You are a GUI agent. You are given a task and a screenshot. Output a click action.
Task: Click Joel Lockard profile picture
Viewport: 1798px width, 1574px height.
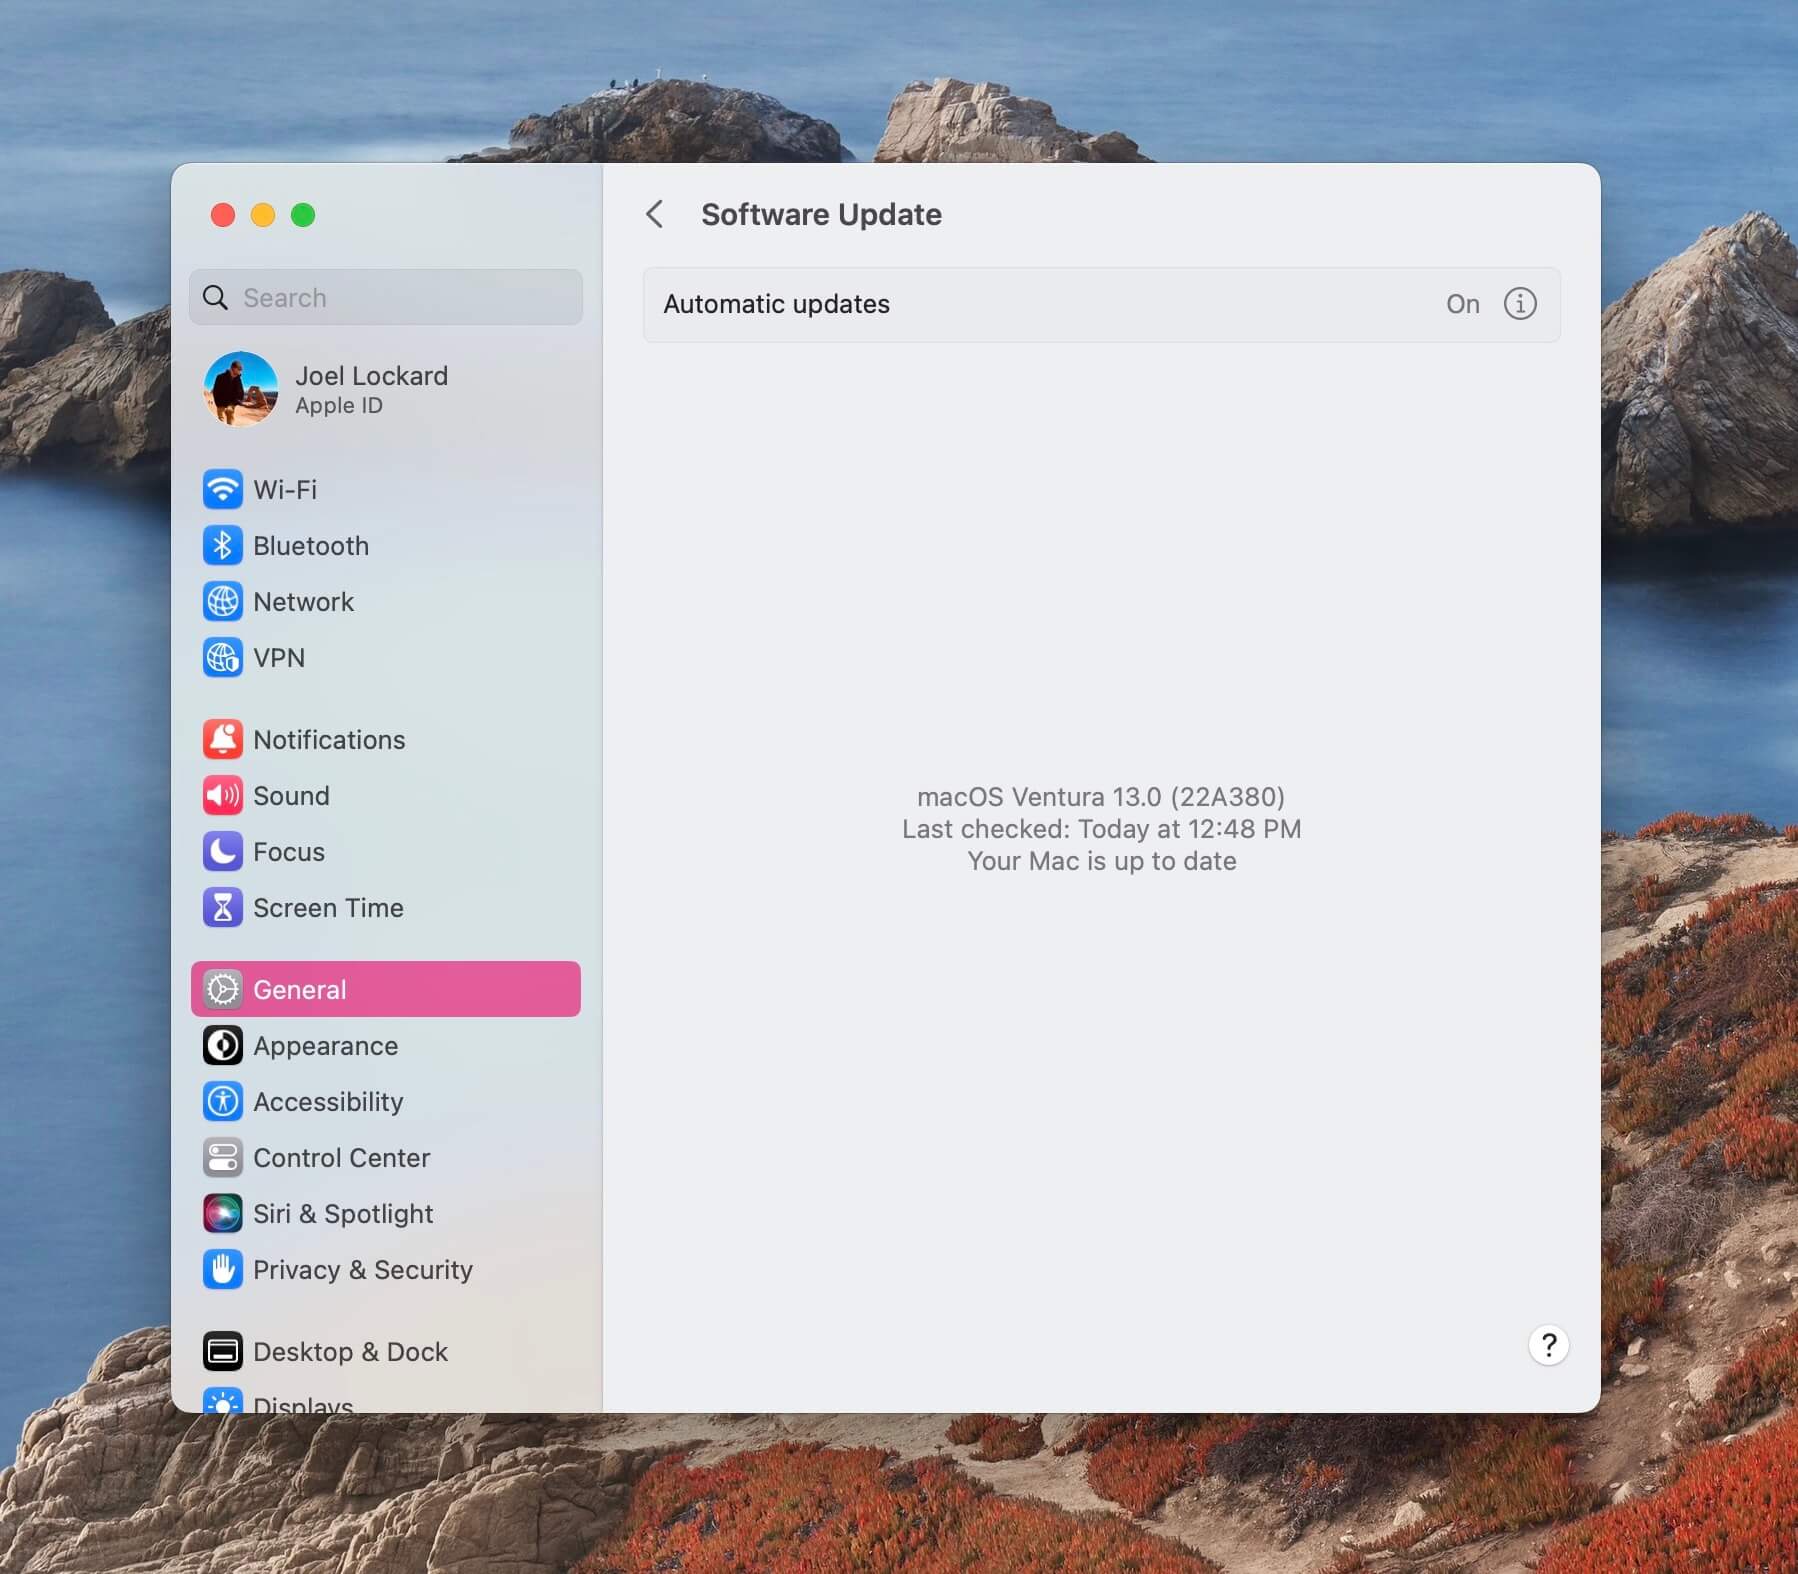click(x=241, y=389)
